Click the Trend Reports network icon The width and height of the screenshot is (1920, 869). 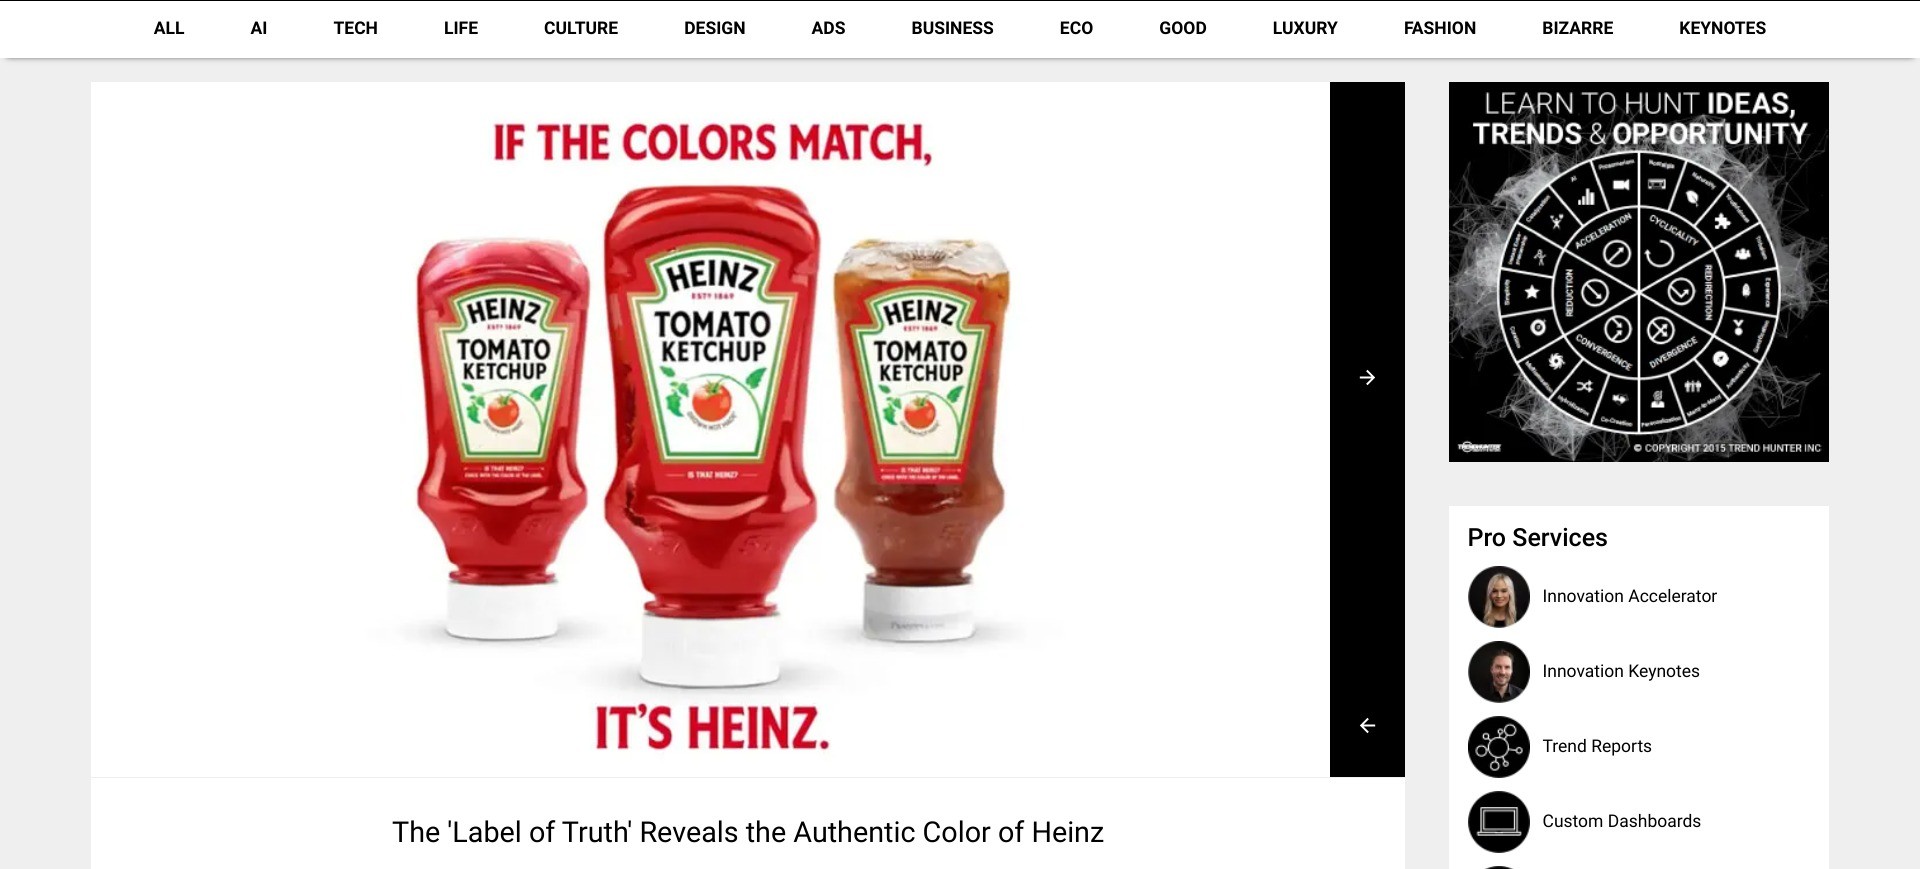point(1498,746)
